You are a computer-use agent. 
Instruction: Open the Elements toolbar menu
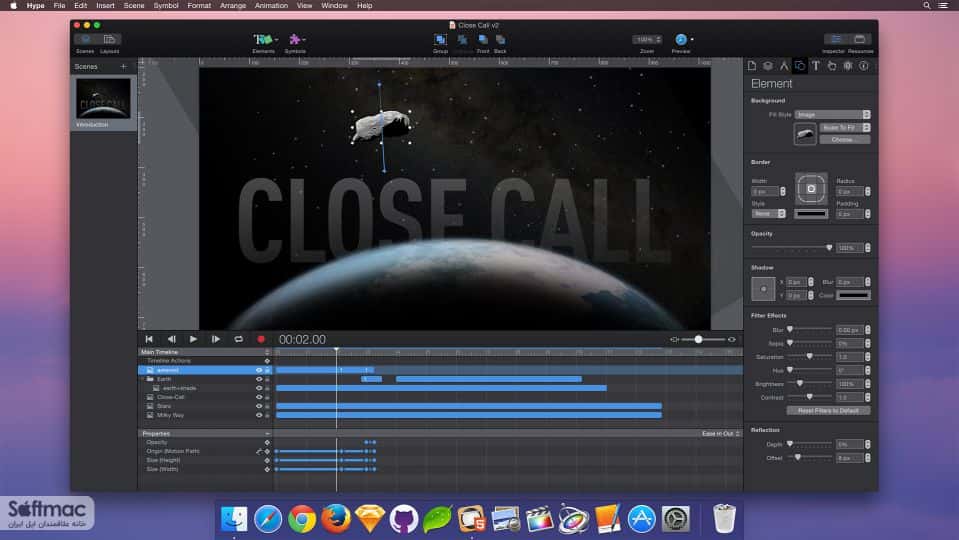coord(265,39)
